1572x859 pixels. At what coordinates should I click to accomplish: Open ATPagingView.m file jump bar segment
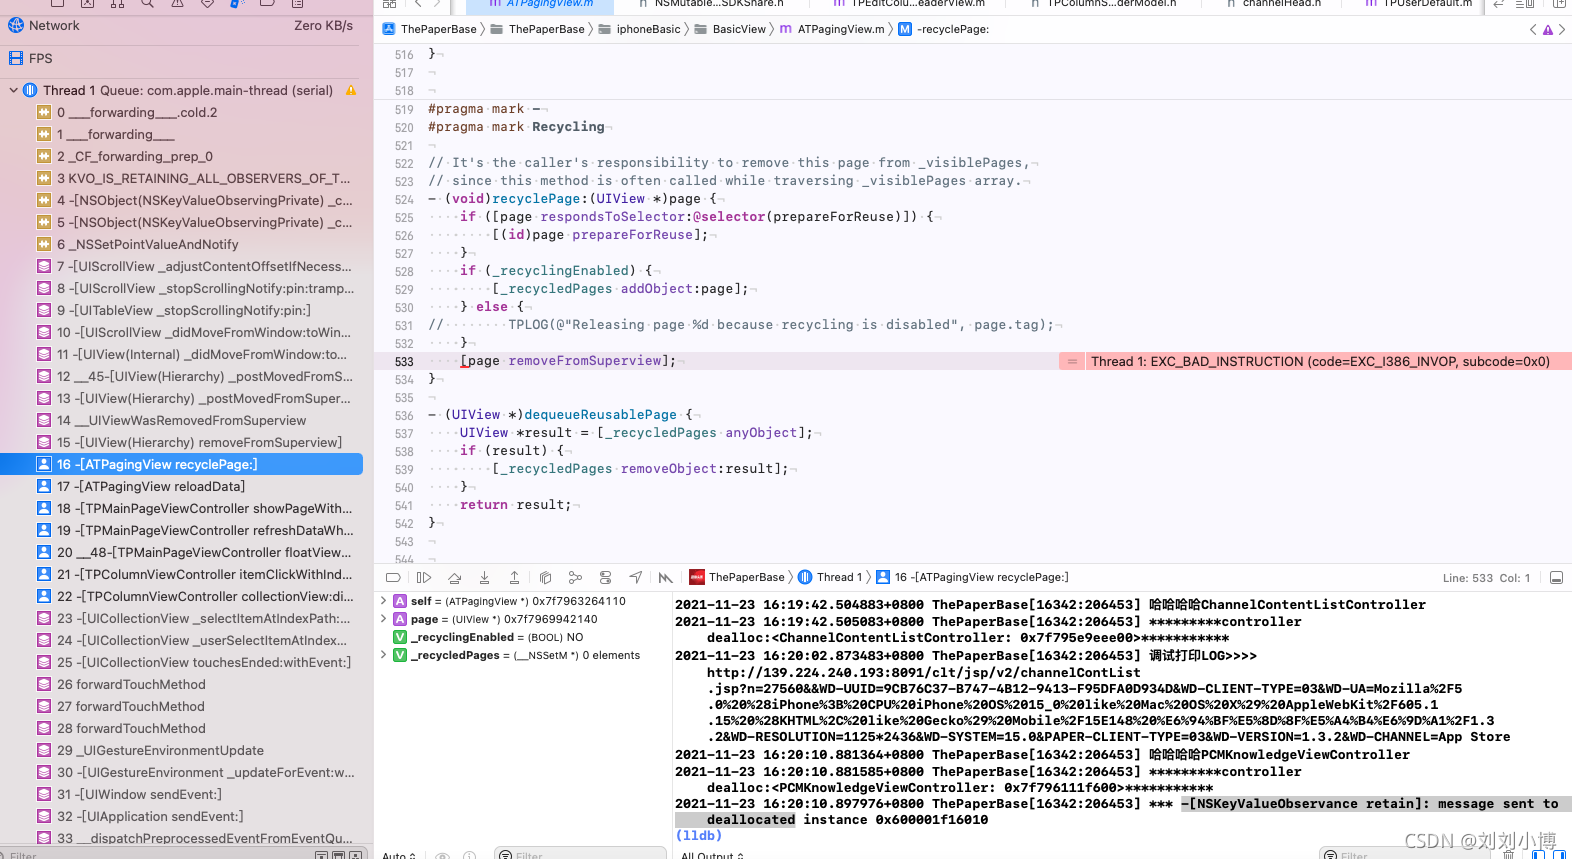(833, 29)
